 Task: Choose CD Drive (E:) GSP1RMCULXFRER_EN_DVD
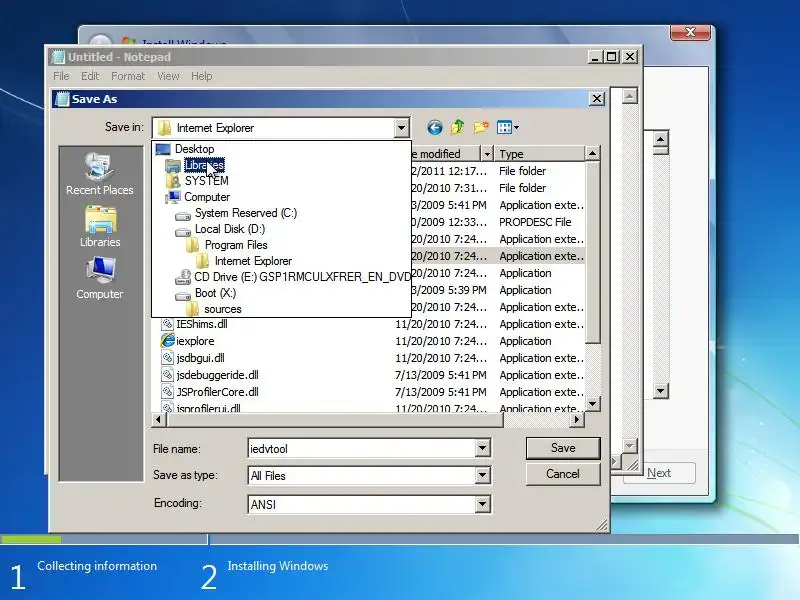pyautogui.click(x=302, y=277)
